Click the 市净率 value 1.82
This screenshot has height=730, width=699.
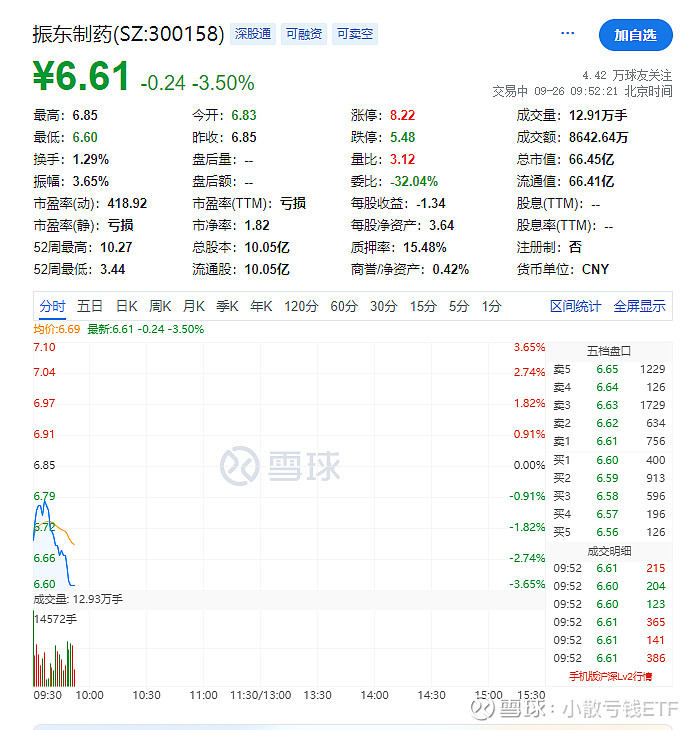point(257,225)
